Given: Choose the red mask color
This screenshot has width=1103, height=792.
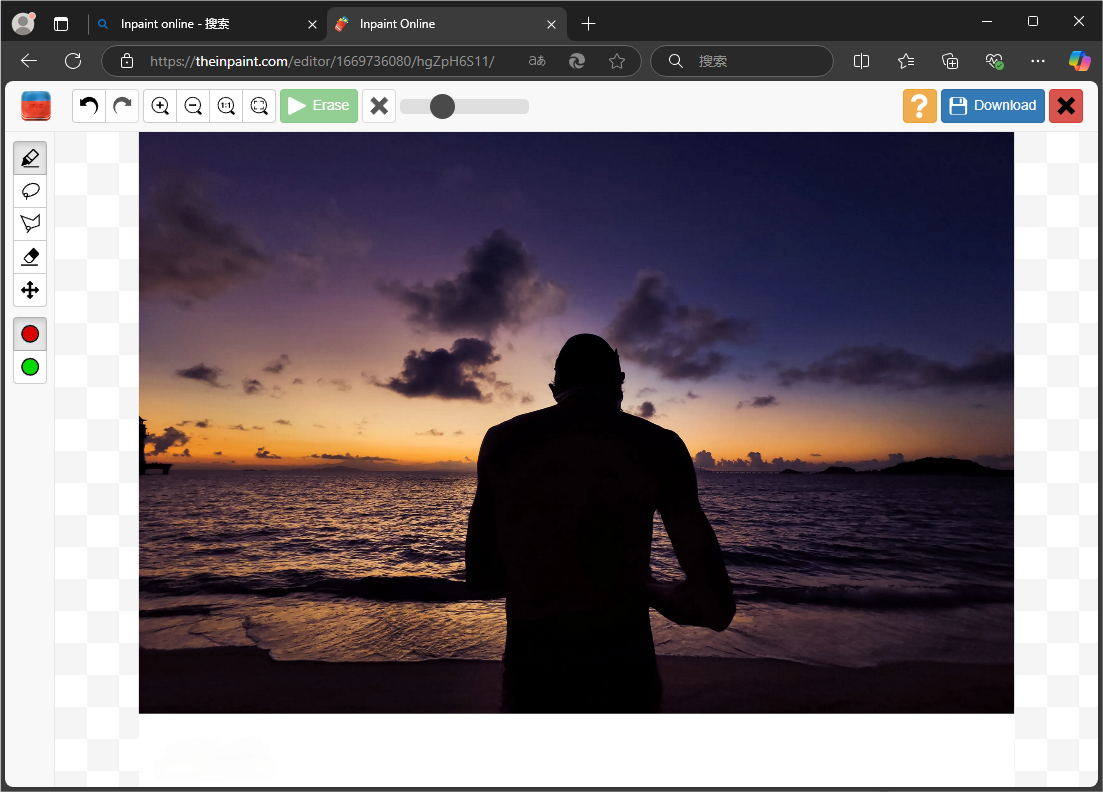Looking at the screenshot, I should coord(30,334).
